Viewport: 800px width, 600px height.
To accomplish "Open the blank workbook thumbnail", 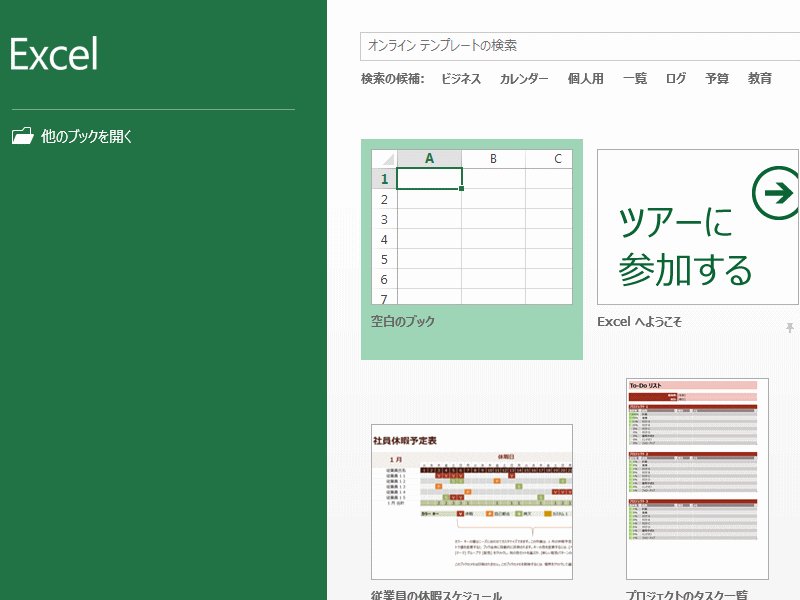I will (x=472, y=227).
